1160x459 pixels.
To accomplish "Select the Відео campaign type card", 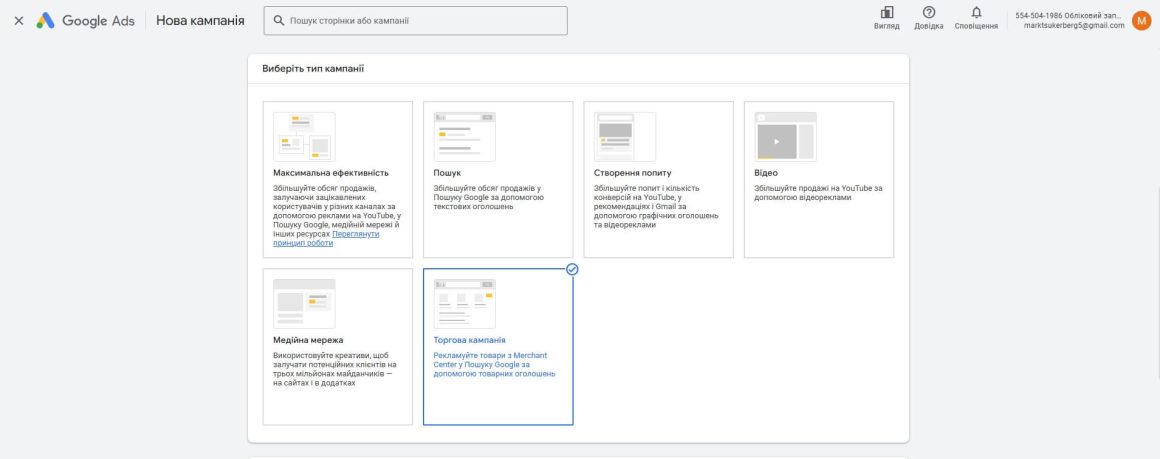I will click(x=819, y=180).
